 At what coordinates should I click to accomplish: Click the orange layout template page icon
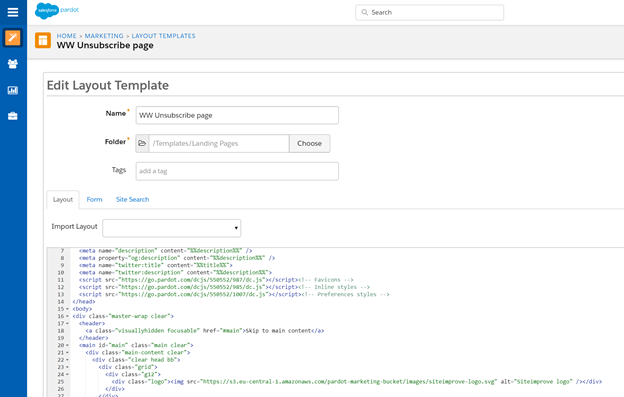(43, 40)
